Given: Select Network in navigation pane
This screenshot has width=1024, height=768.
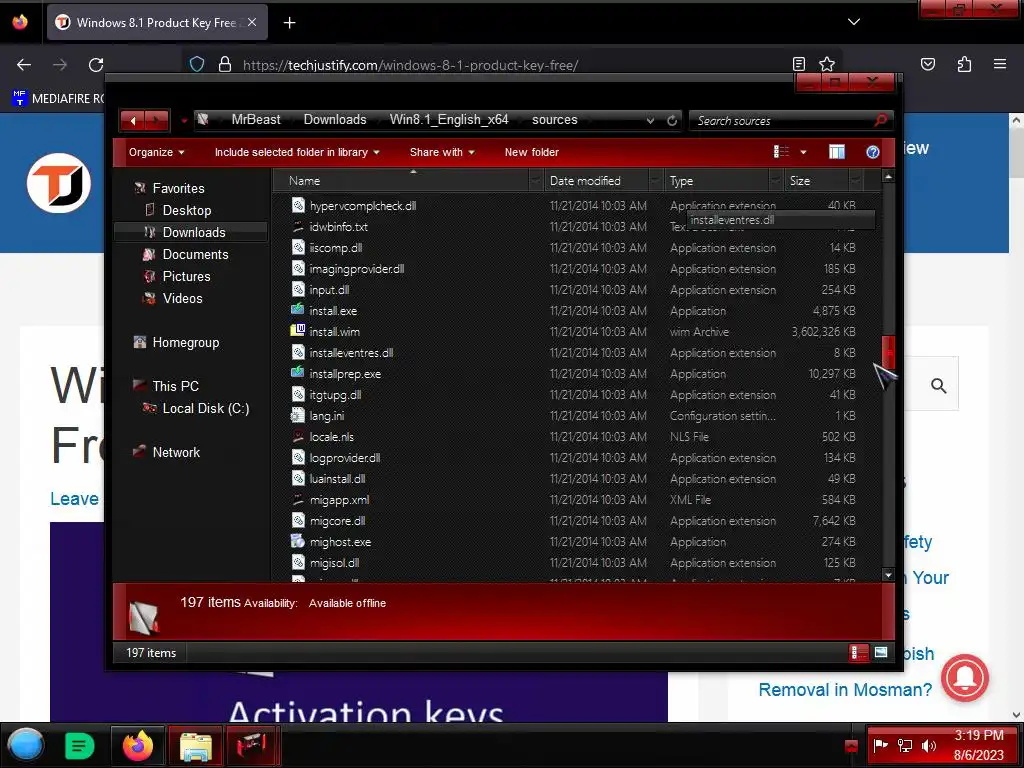Looking at the screenshot, I should tap(176, 452).
